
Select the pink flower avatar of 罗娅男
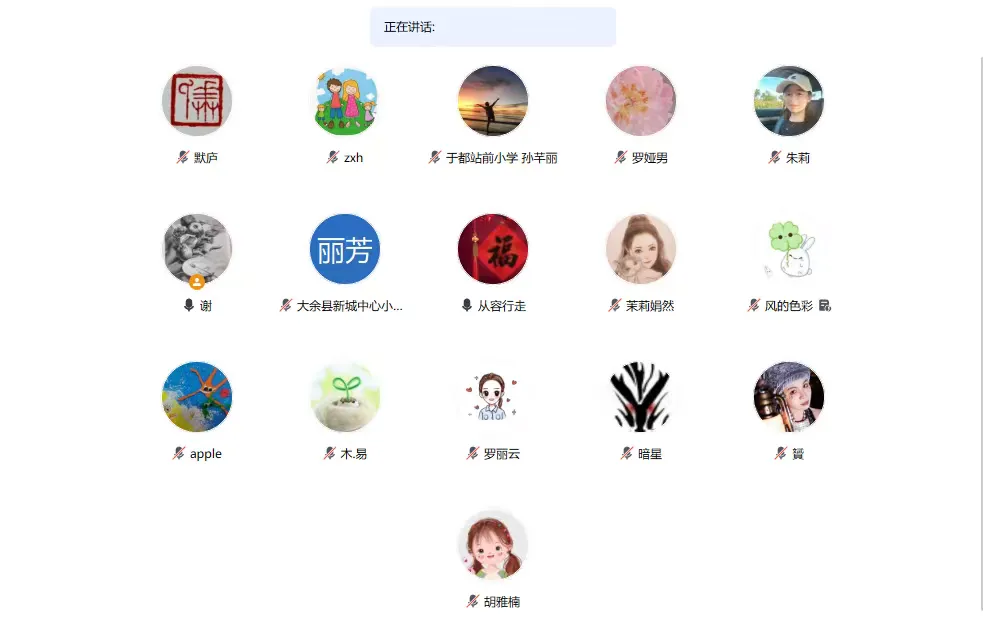coord(641,101)
